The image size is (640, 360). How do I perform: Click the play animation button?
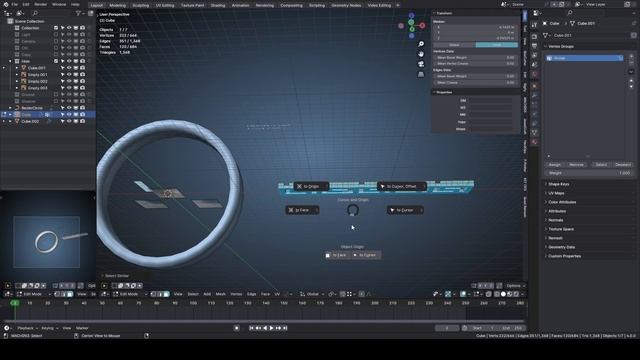[271, 328]
